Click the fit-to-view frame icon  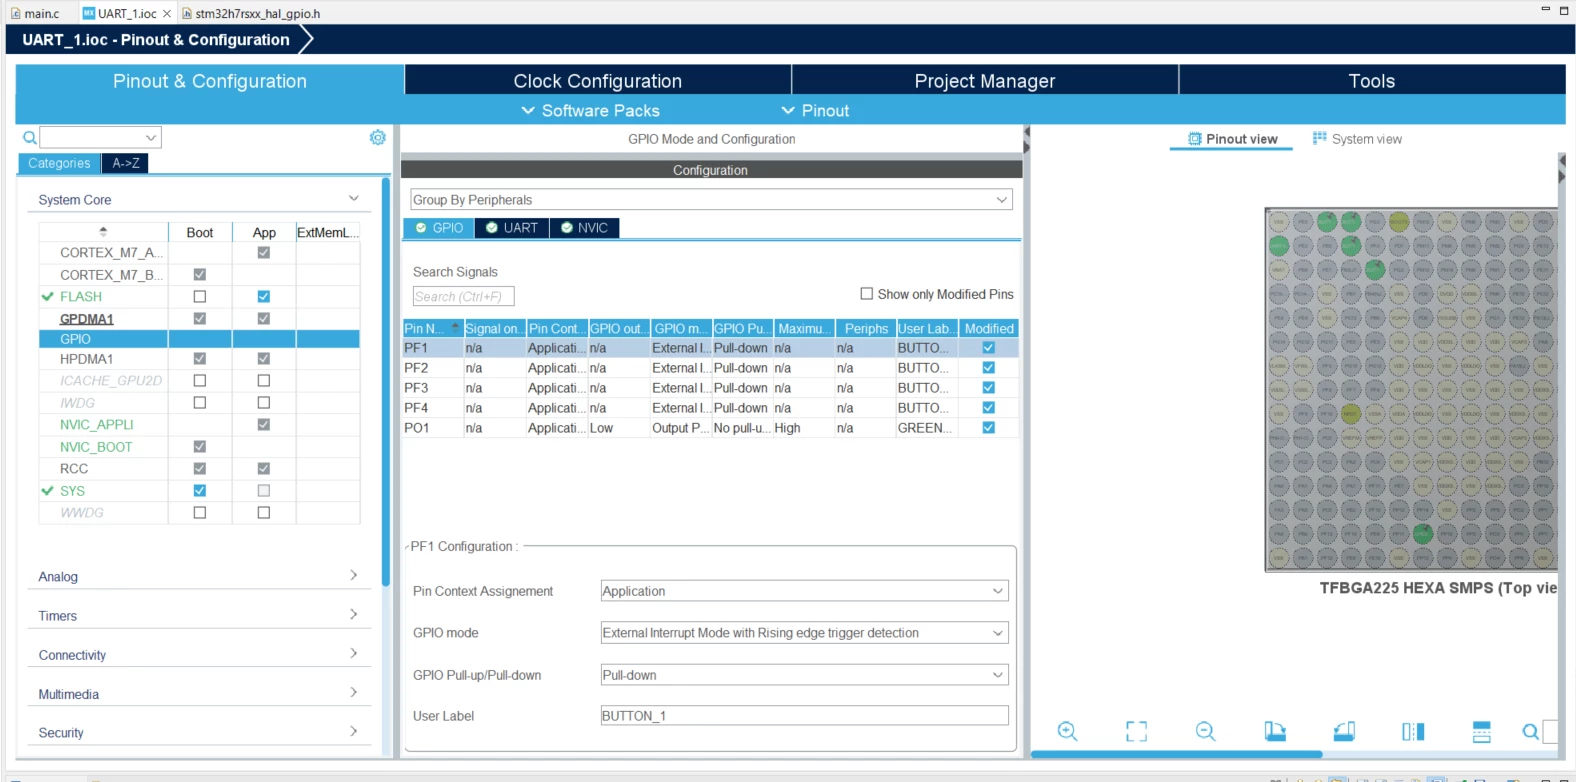(1136, 731)
